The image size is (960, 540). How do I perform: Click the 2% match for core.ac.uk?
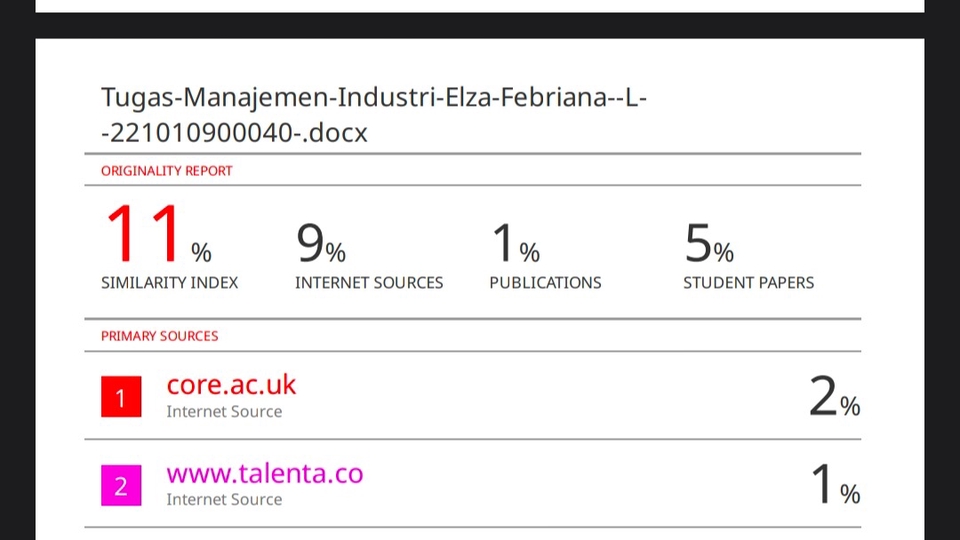pos(834,399)
